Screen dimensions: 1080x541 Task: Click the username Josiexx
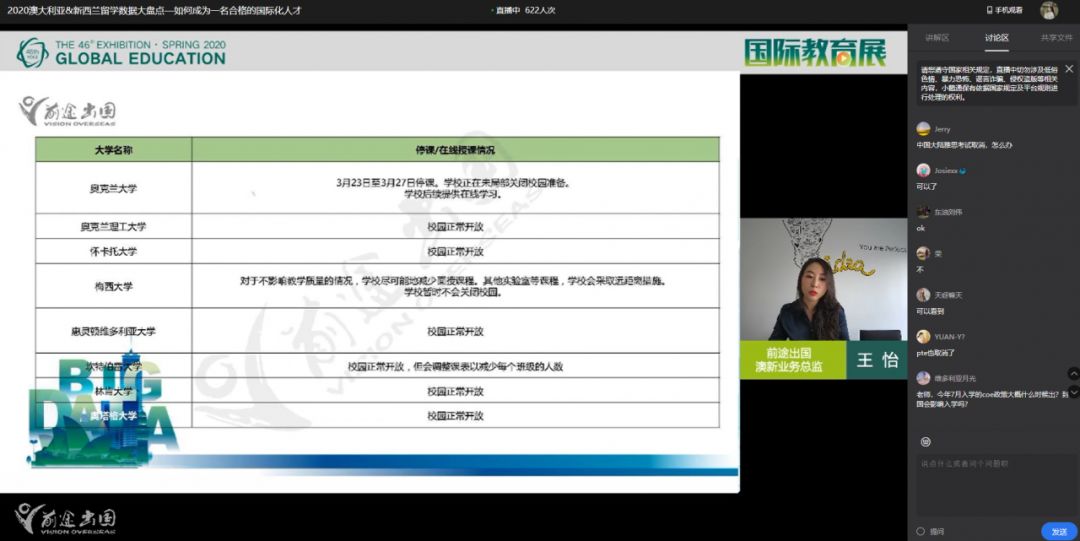click(x=946, y=171)
